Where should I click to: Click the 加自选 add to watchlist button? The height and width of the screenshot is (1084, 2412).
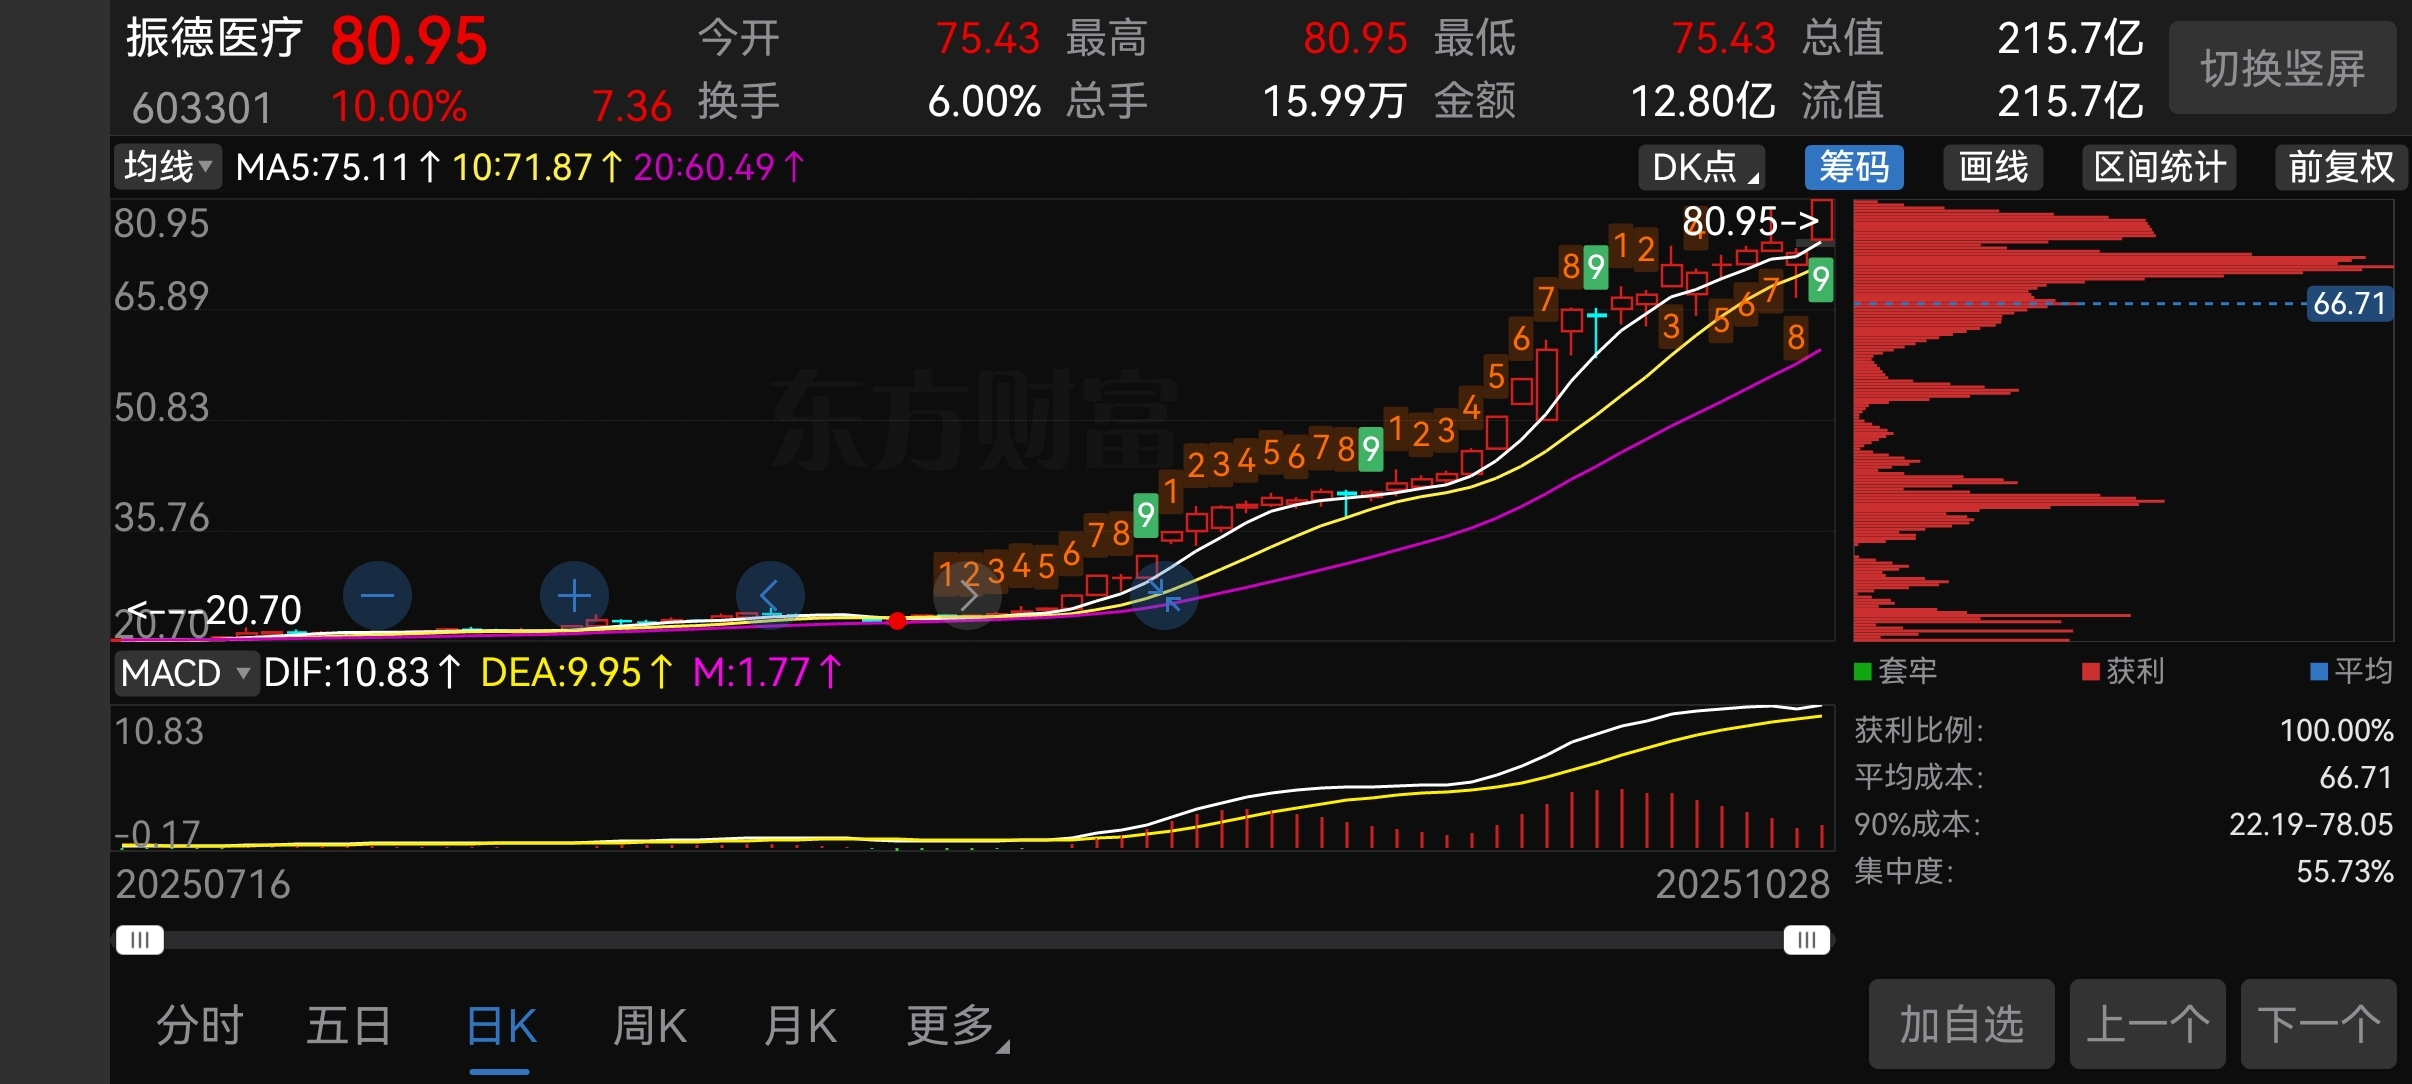tap(1961, 1024)
